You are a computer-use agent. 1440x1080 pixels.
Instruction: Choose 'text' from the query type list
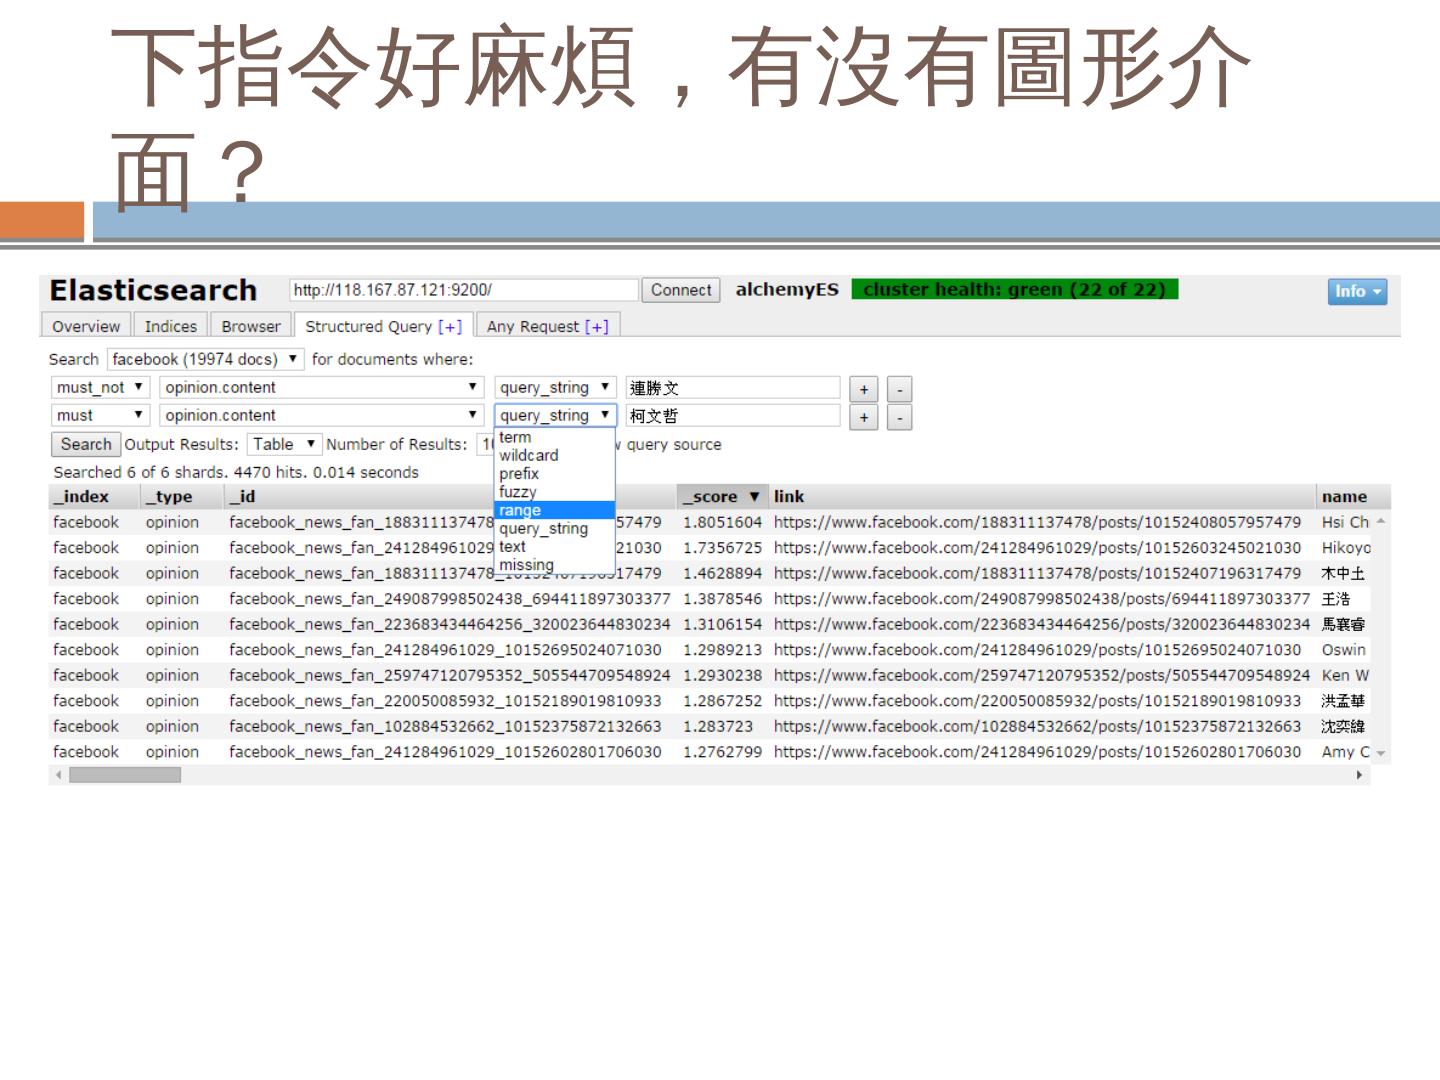pos(554,547)
